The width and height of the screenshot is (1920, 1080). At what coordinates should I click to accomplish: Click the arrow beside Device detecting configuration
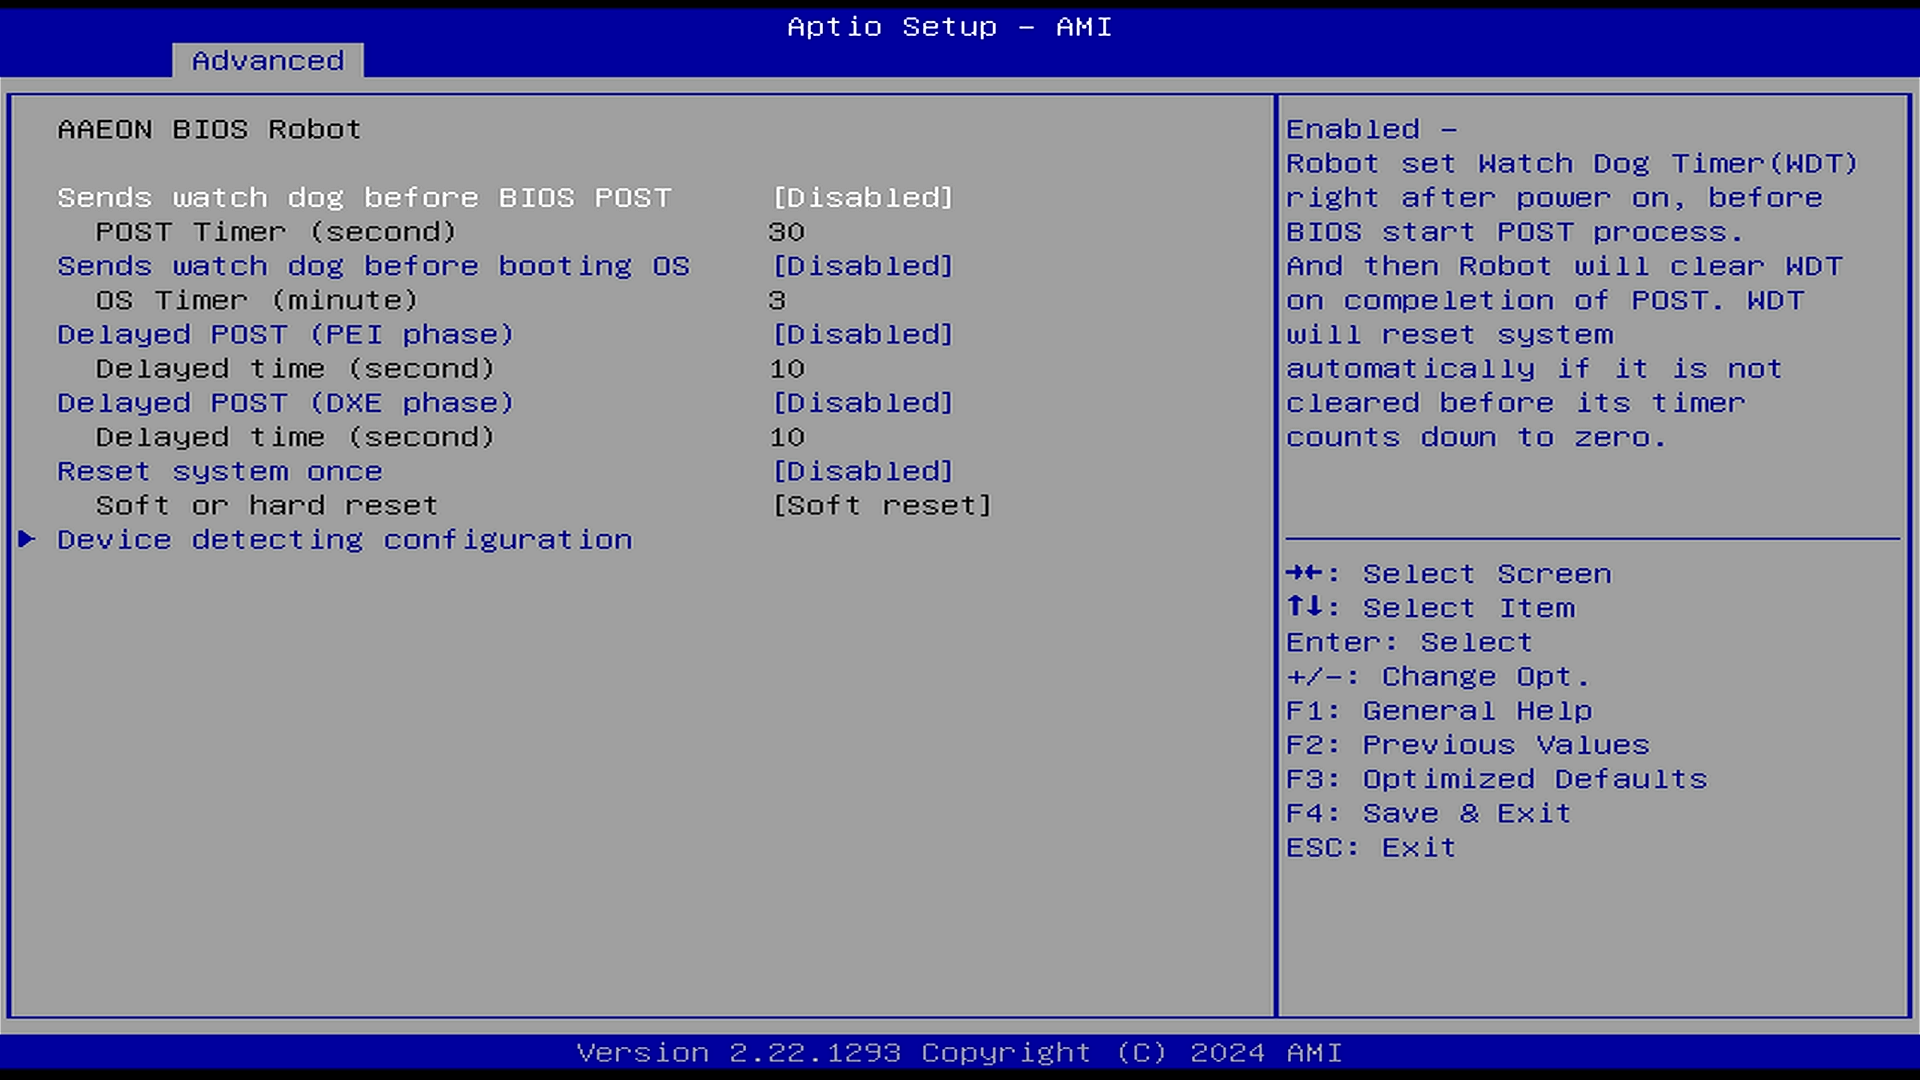(27, 540)
